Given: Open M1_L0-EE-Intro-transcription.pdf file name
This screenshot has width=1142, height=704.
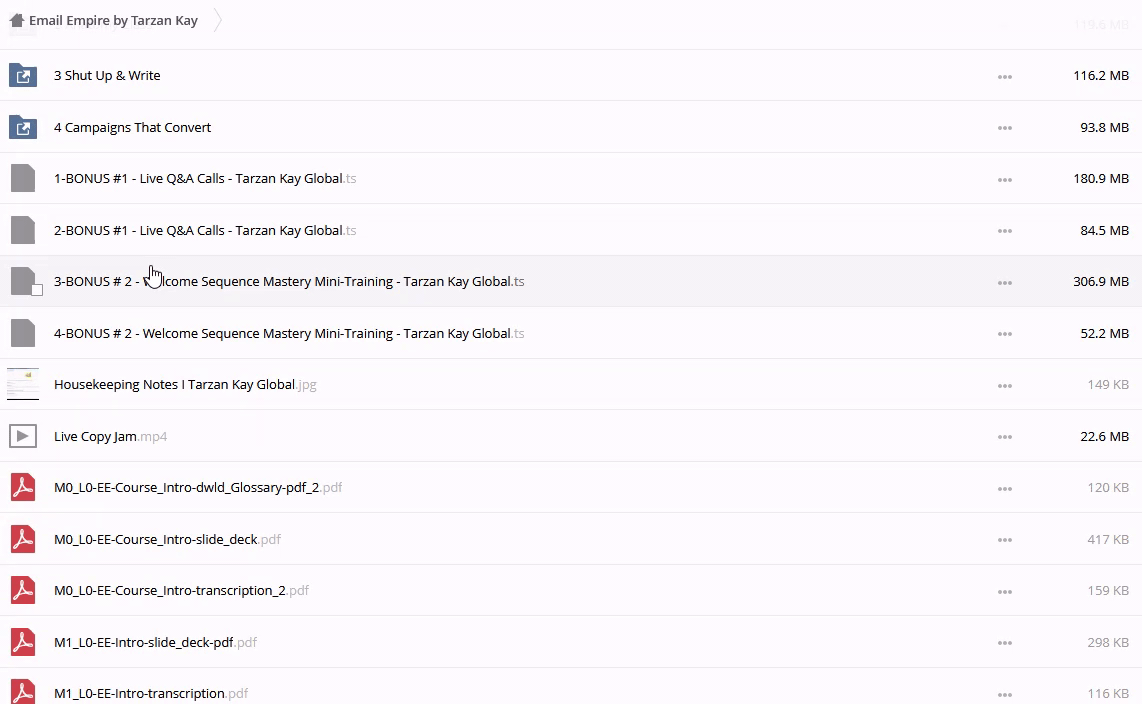Looking at the screenshot, I should point(139,693).
